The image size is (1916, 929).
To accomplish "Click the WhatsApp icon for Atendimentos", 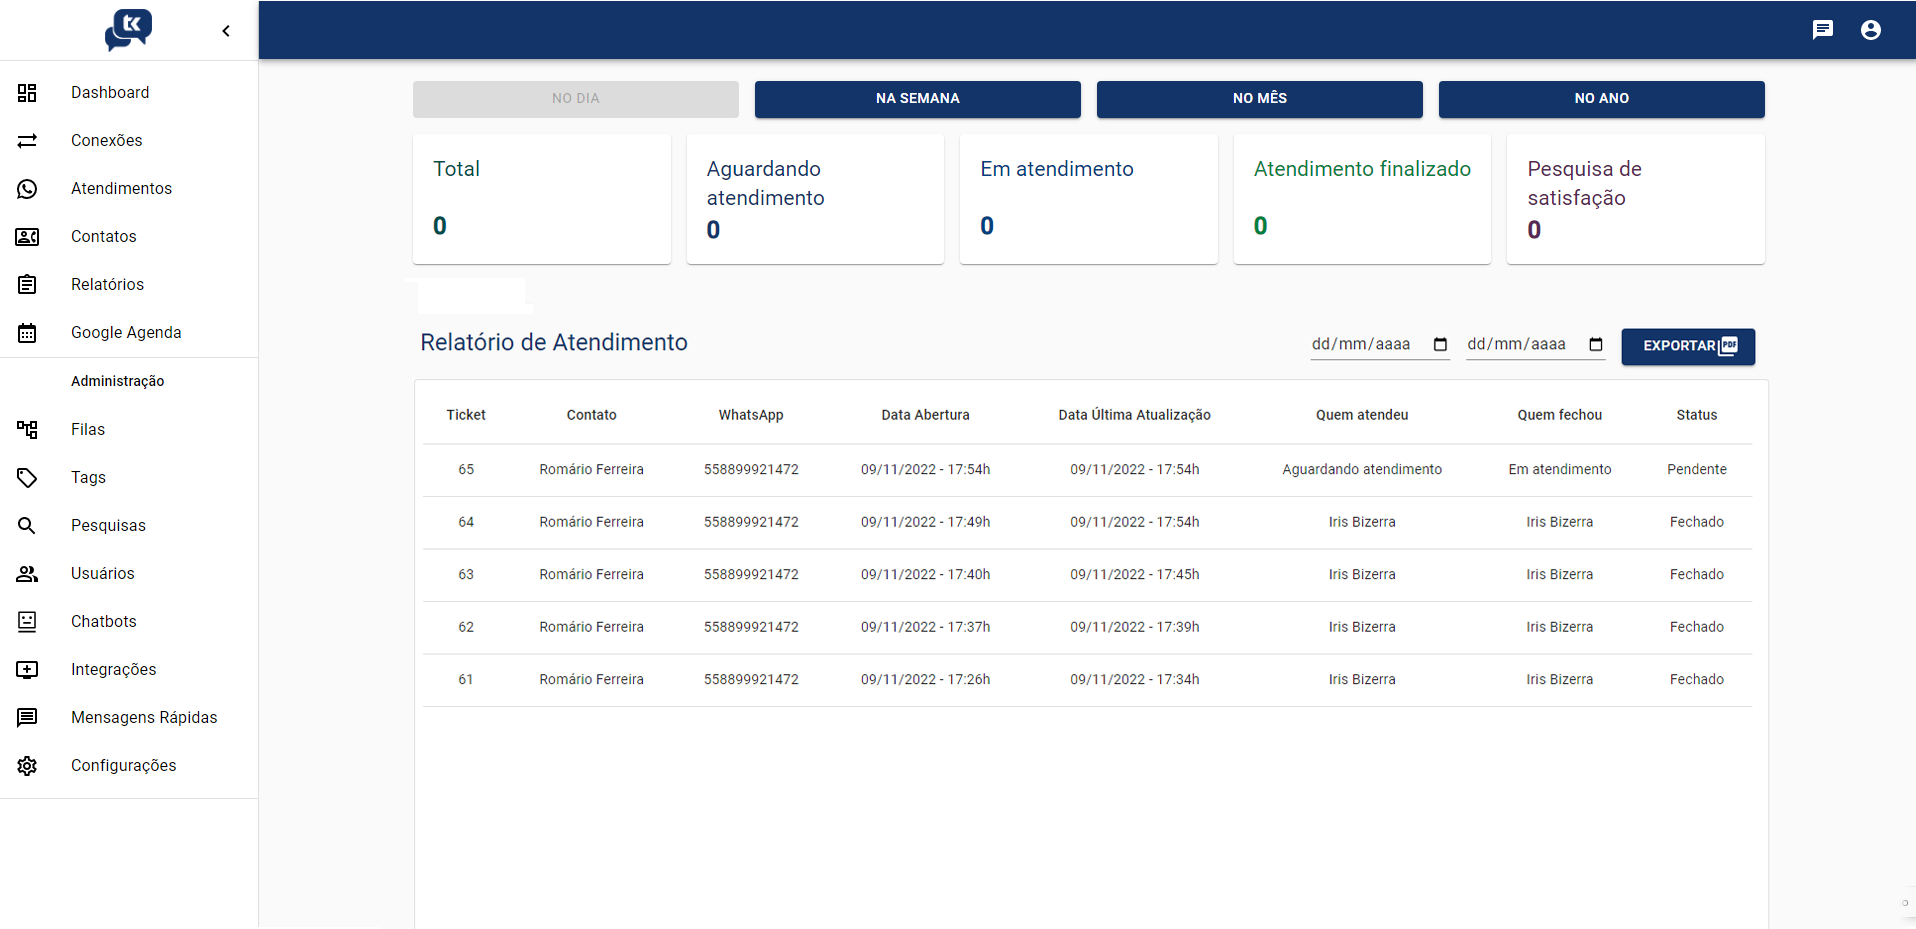I will coord(27,189).
